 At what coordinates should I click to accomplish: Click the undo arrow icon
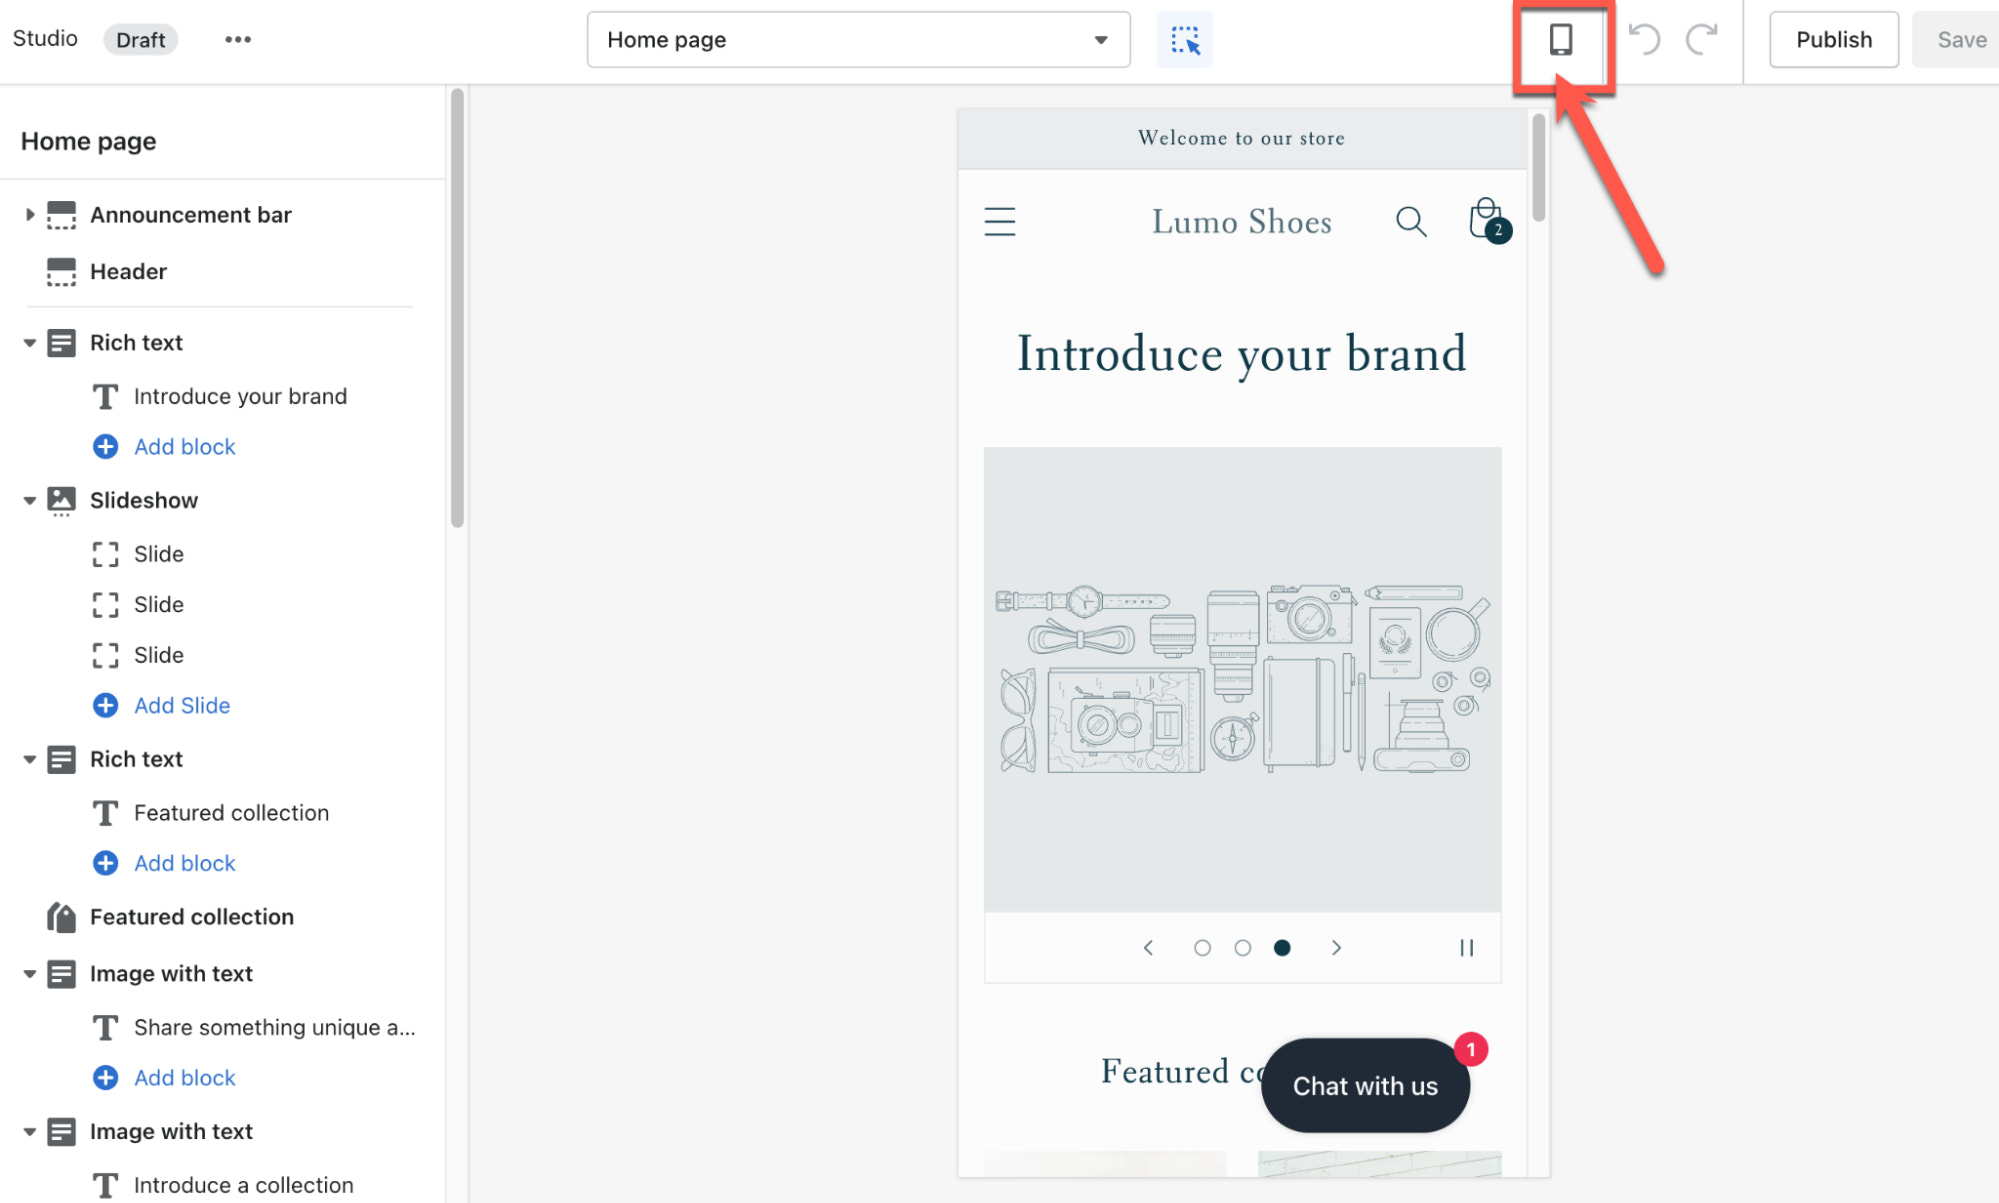(1644, 40)
